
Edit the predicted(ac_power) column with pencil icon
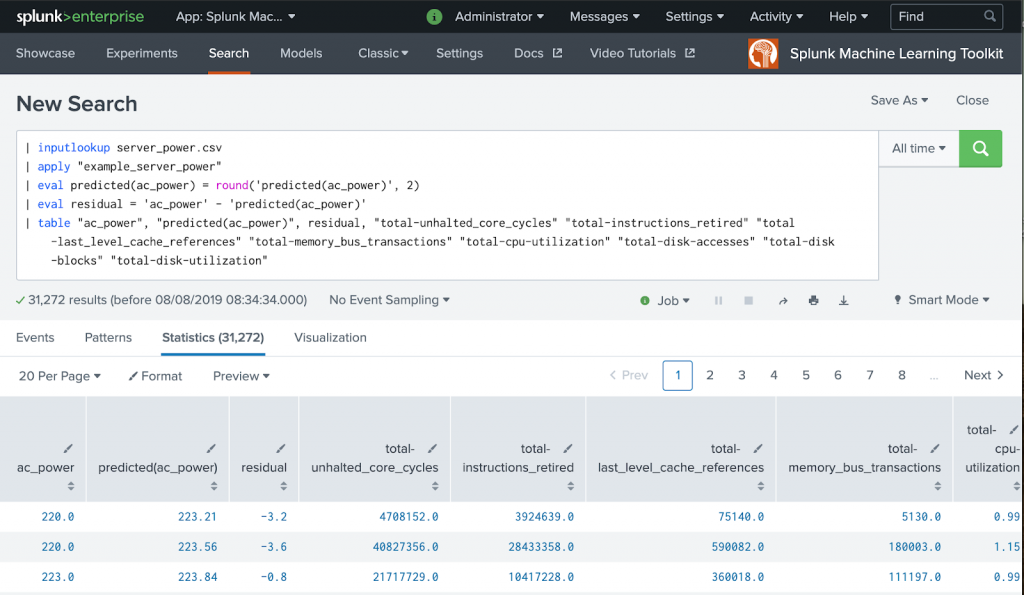click(x=211, y=449)
